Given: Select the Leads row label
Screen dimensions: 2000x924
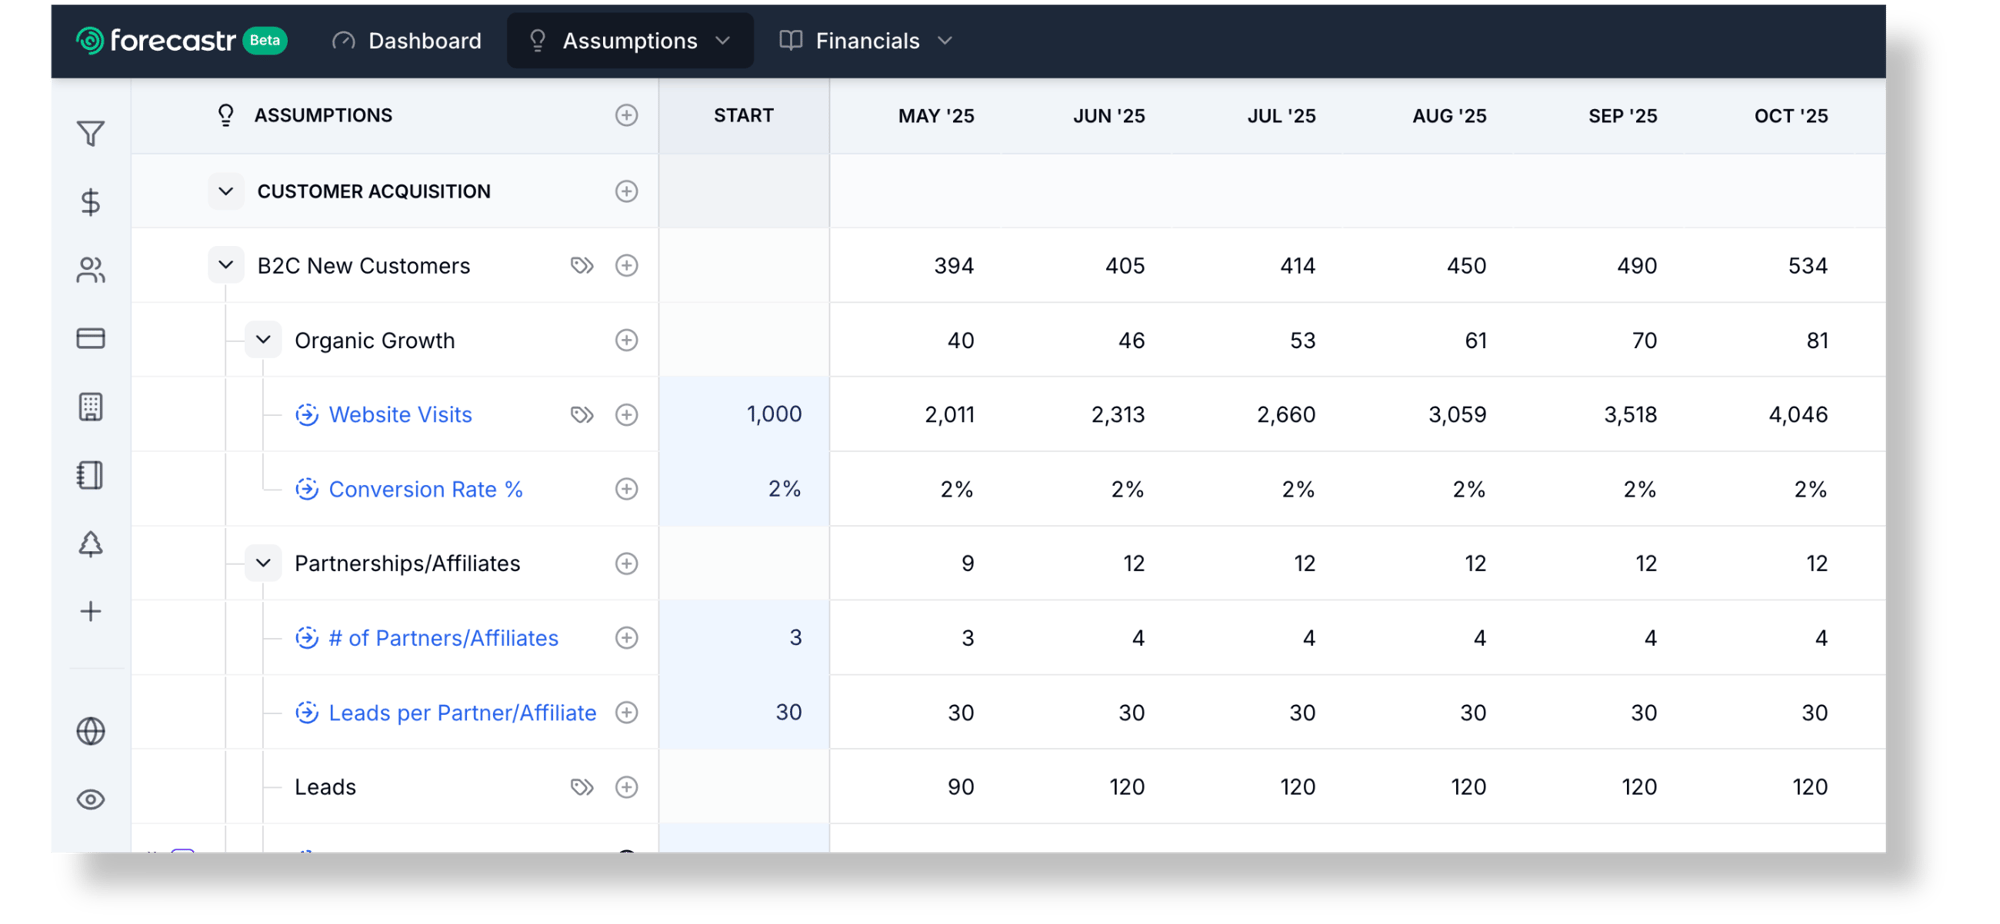Looking at the screenshot, I should coord(325,787).
